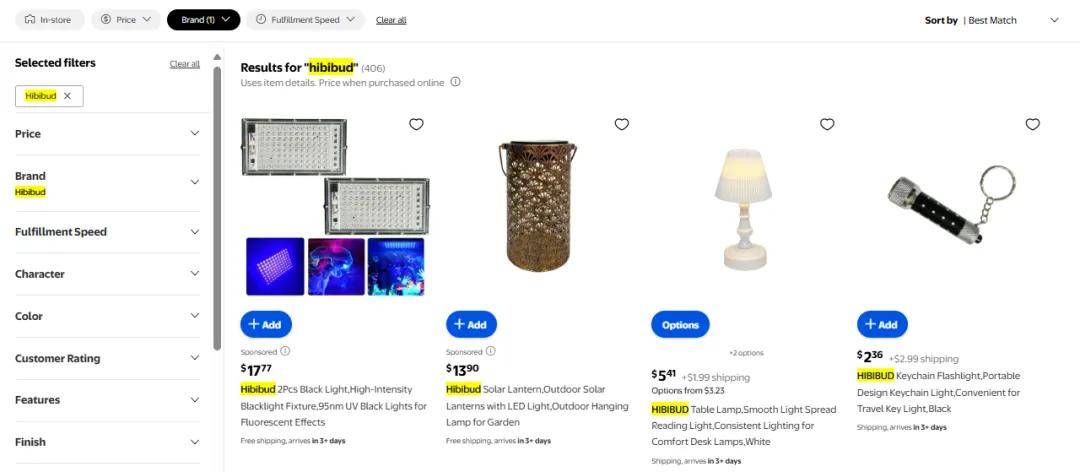Click heart icon on Solar Lantern
This screenshot has width=1080, height=472.
click(x=621, y=124)
